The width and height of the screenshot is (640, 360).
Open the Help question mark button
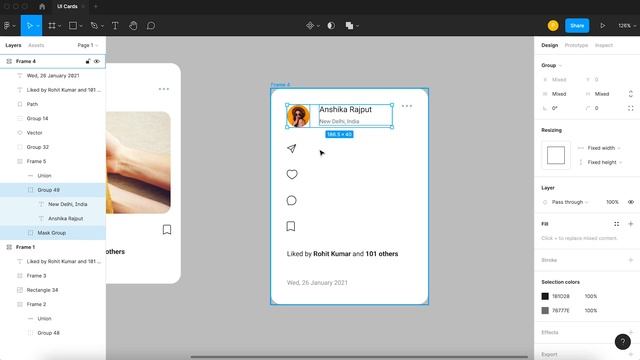coord(622,342)
